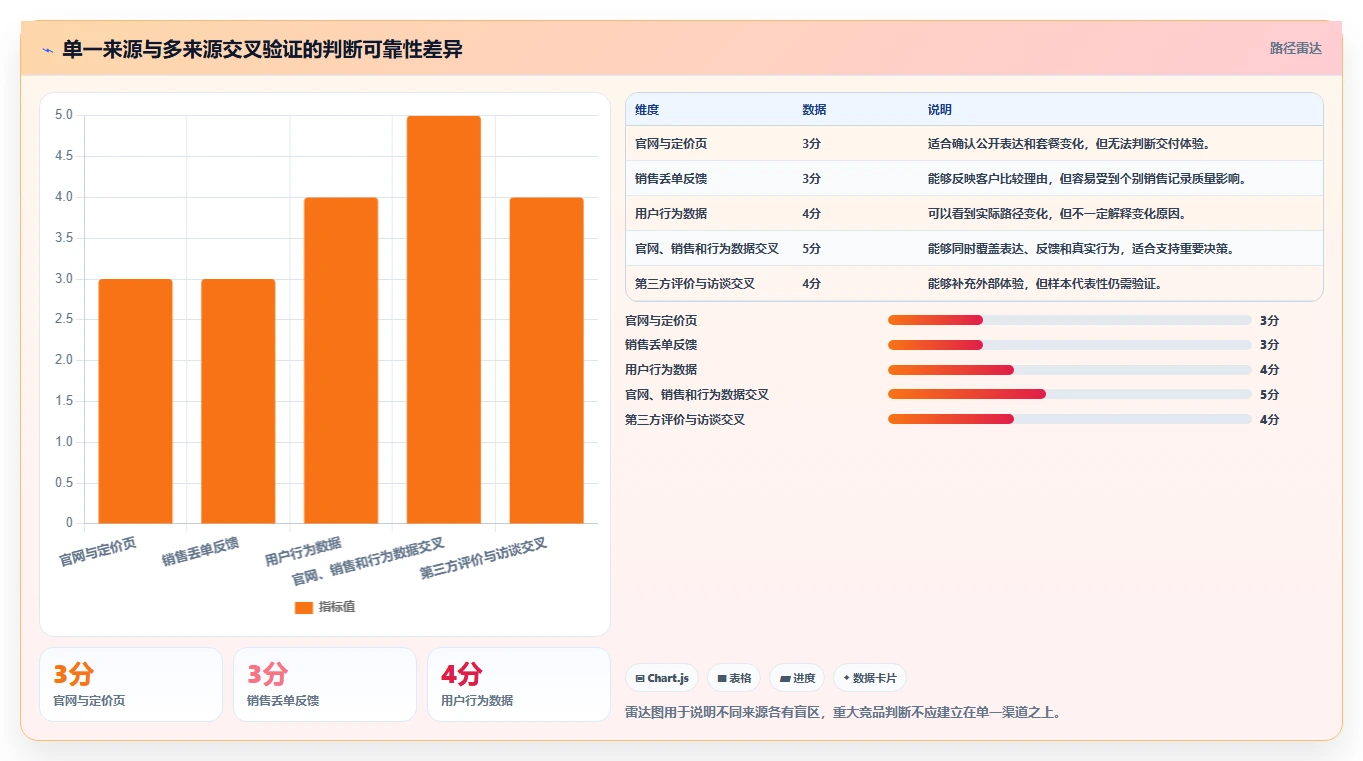Click the 进度 tag chip

(798, 678)
